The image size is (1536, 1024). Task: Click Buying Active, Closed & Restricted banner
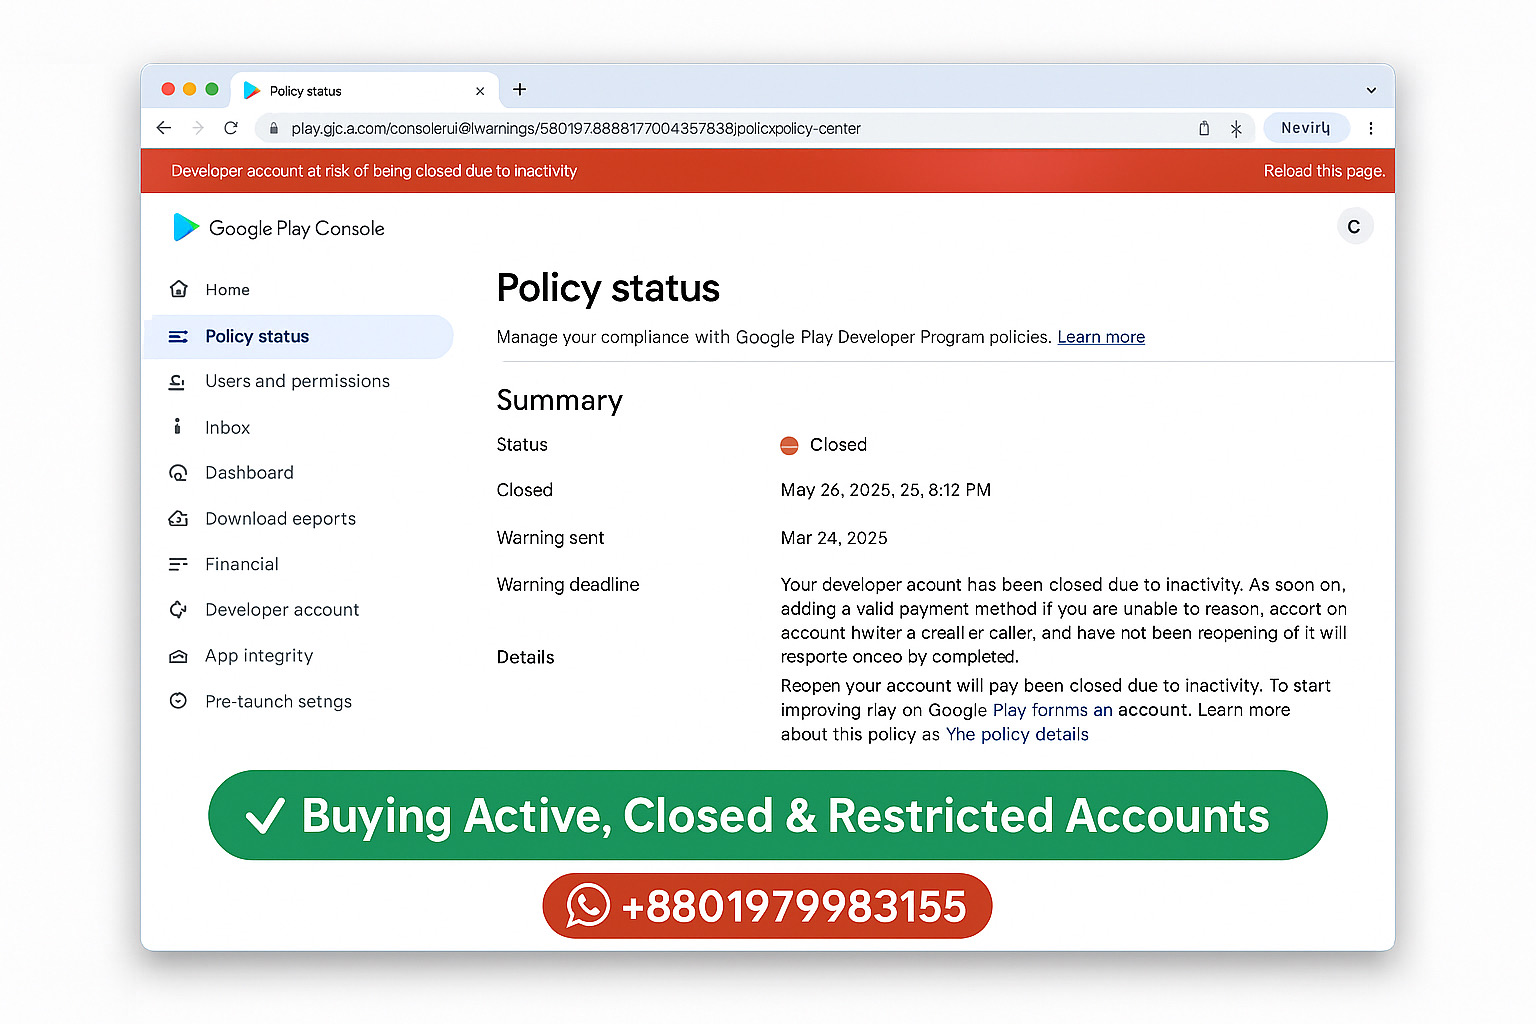[767, 815]
